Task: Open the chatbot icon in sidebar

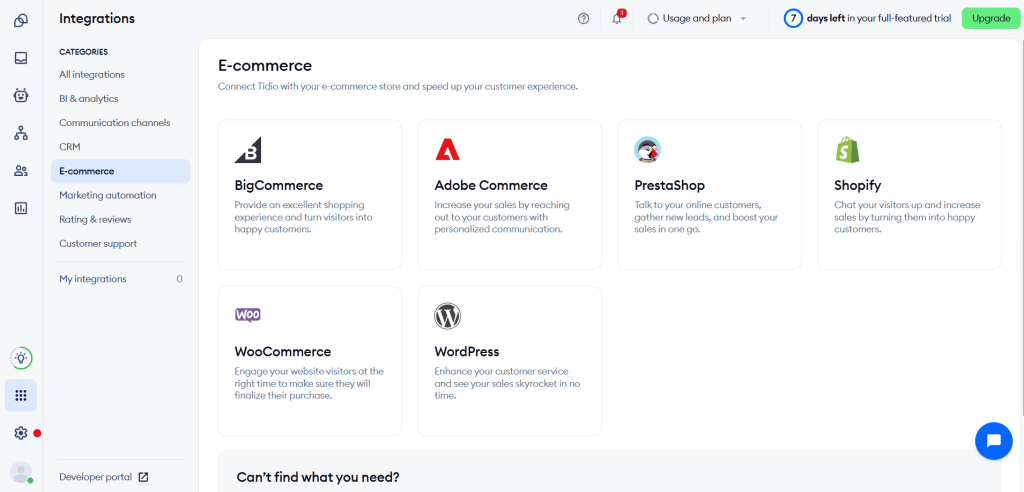Action: 21,96
